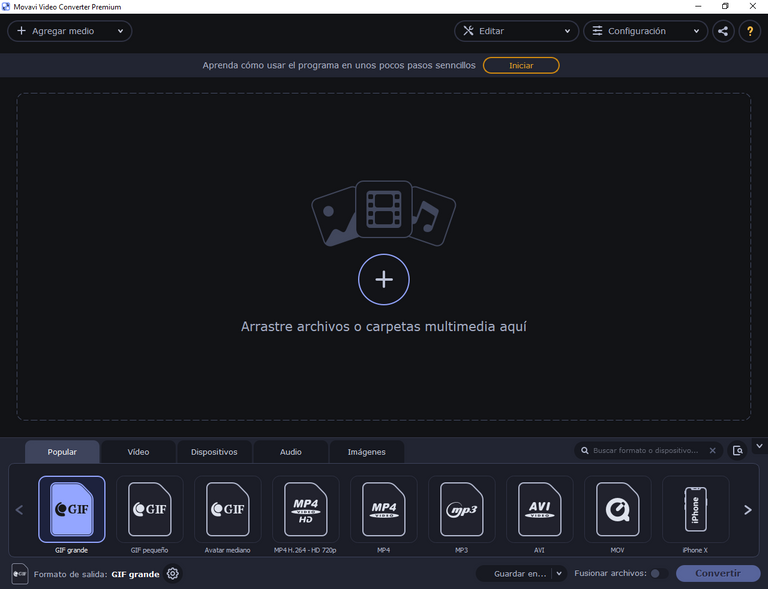Click the Movavi app icon in title bar
The height and width of the screenshot is (589, 768).
tap(6, 7)
